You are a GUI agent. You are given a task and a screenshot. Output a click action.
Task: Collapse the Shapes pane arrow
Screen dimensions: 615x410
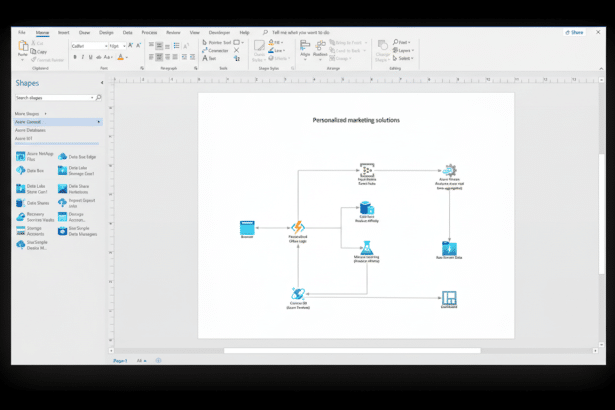(x=102, y=83)
